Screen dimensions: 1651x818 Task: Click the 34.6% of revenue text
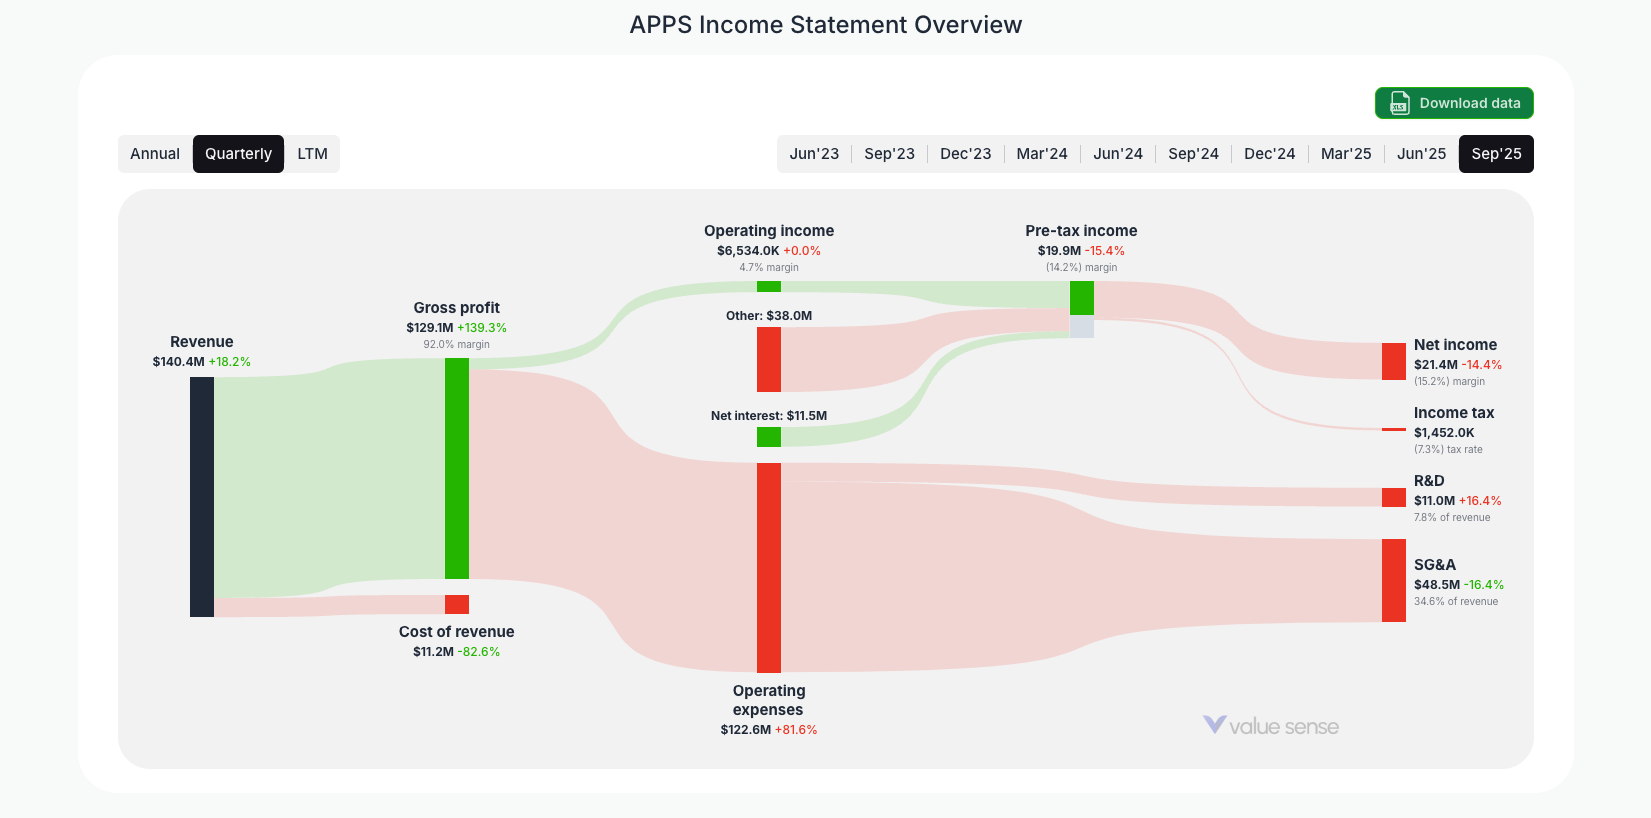click(x=1456, y=602)
